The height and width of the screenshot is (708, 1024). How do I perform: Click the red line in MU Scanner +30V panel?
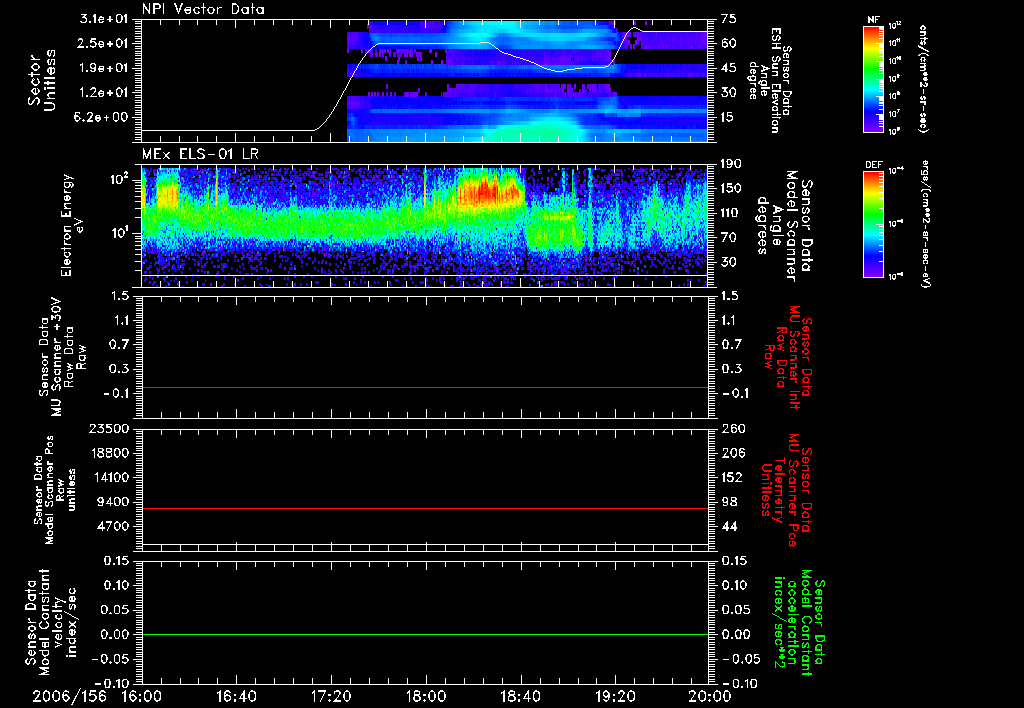[x=424, y=387]
